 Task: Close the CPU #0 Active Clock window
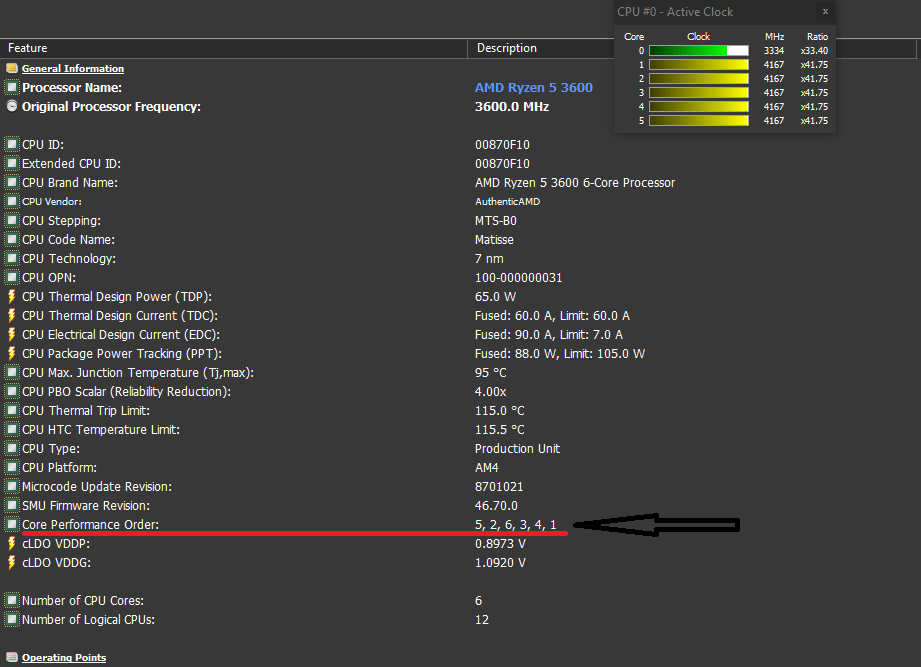tap(824, 12)
